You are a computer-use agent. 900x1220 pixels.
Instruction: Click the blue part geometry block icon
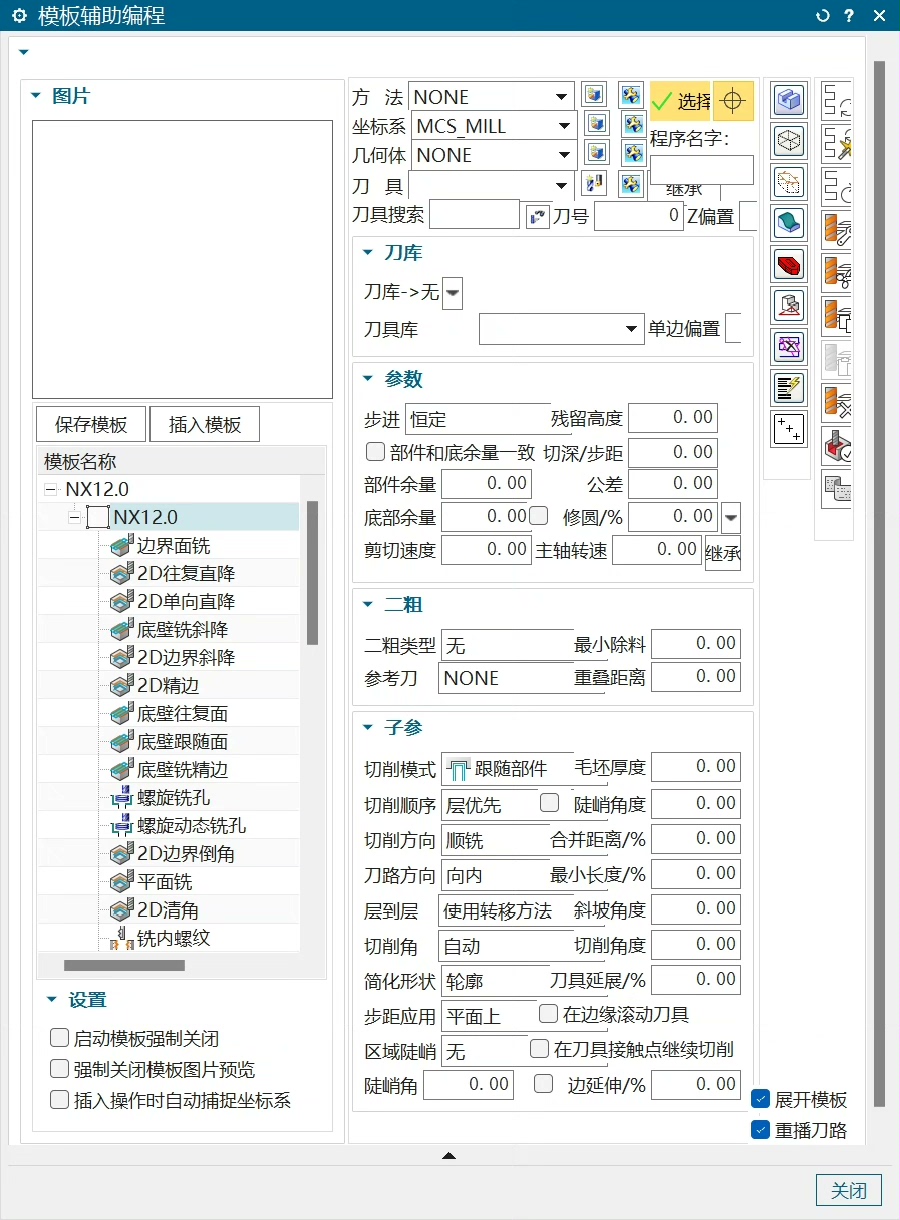coord(790,100)
